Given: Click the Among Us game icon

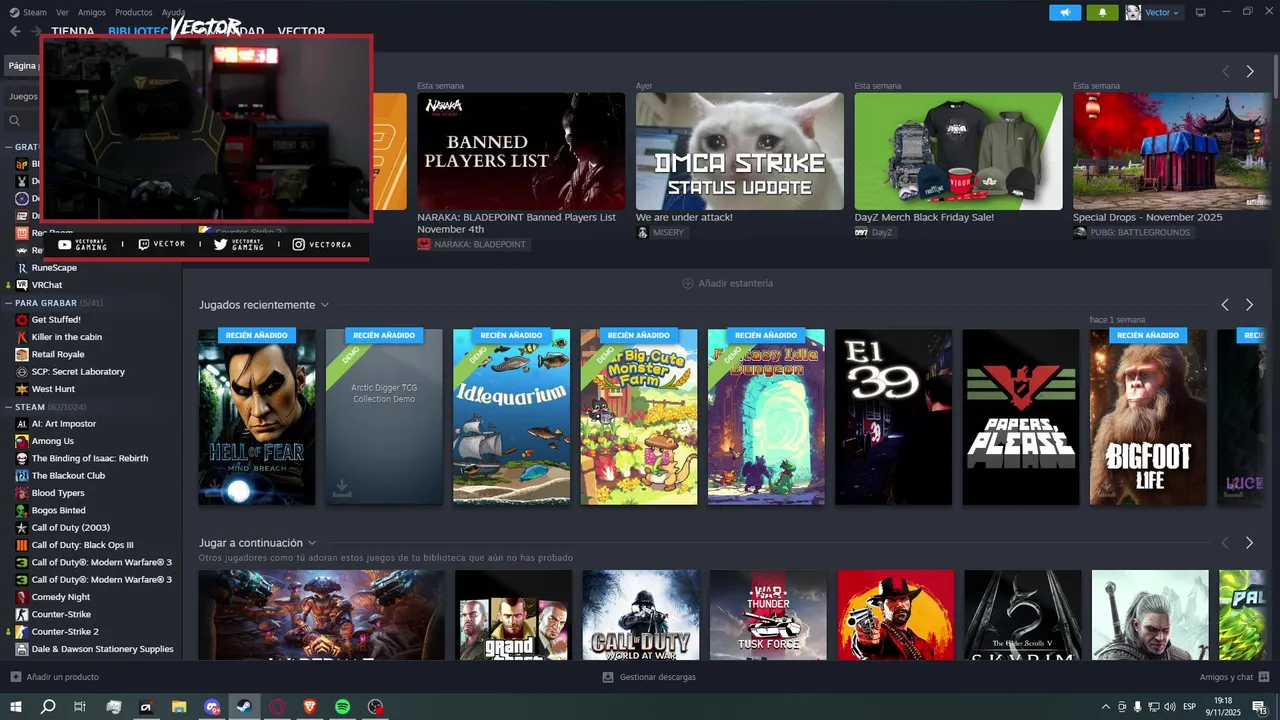Looking at the screenshot, I should tap(22, 440).
